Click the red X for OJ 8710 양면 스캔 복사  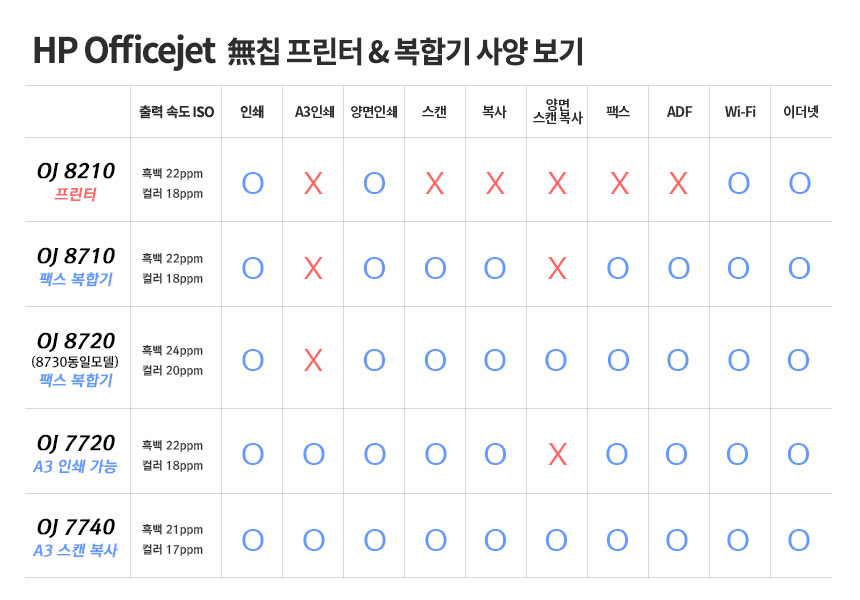tap(557, 268)
